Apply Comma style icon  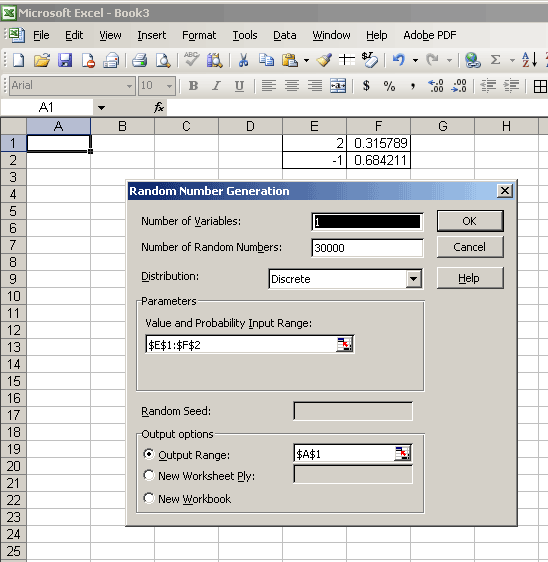413,86
